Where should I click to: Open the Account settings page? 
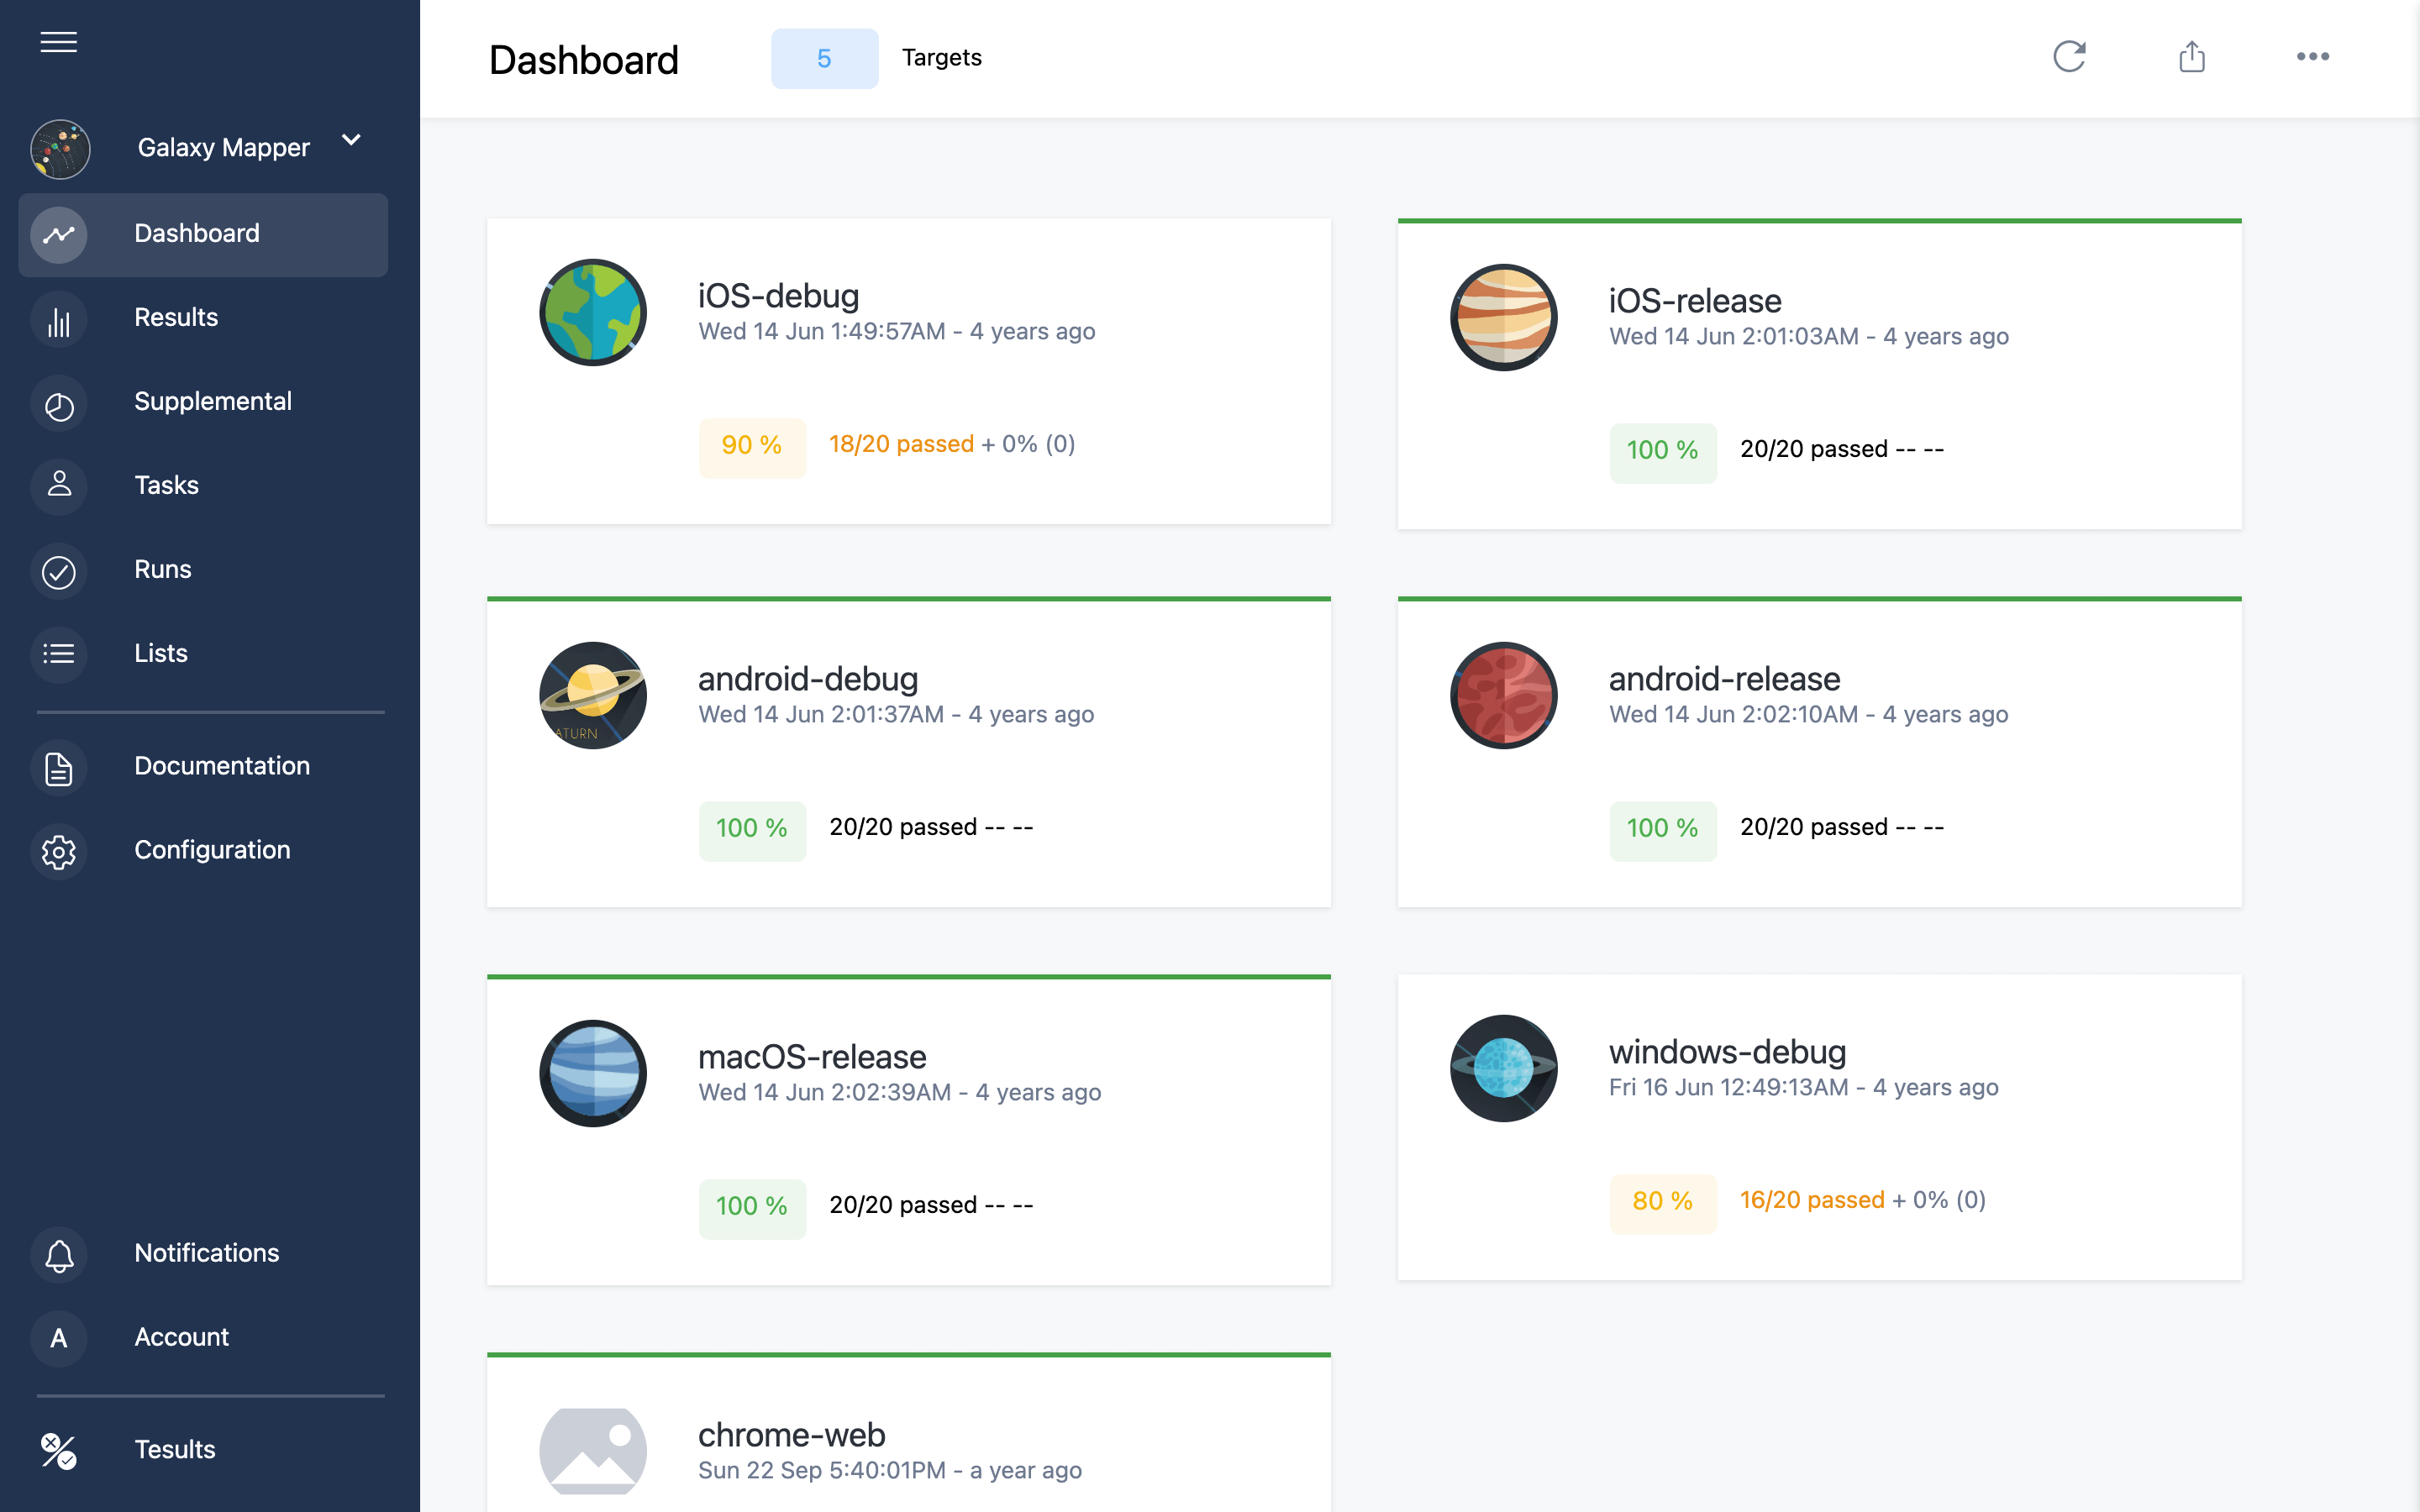tap(181, 1338)
